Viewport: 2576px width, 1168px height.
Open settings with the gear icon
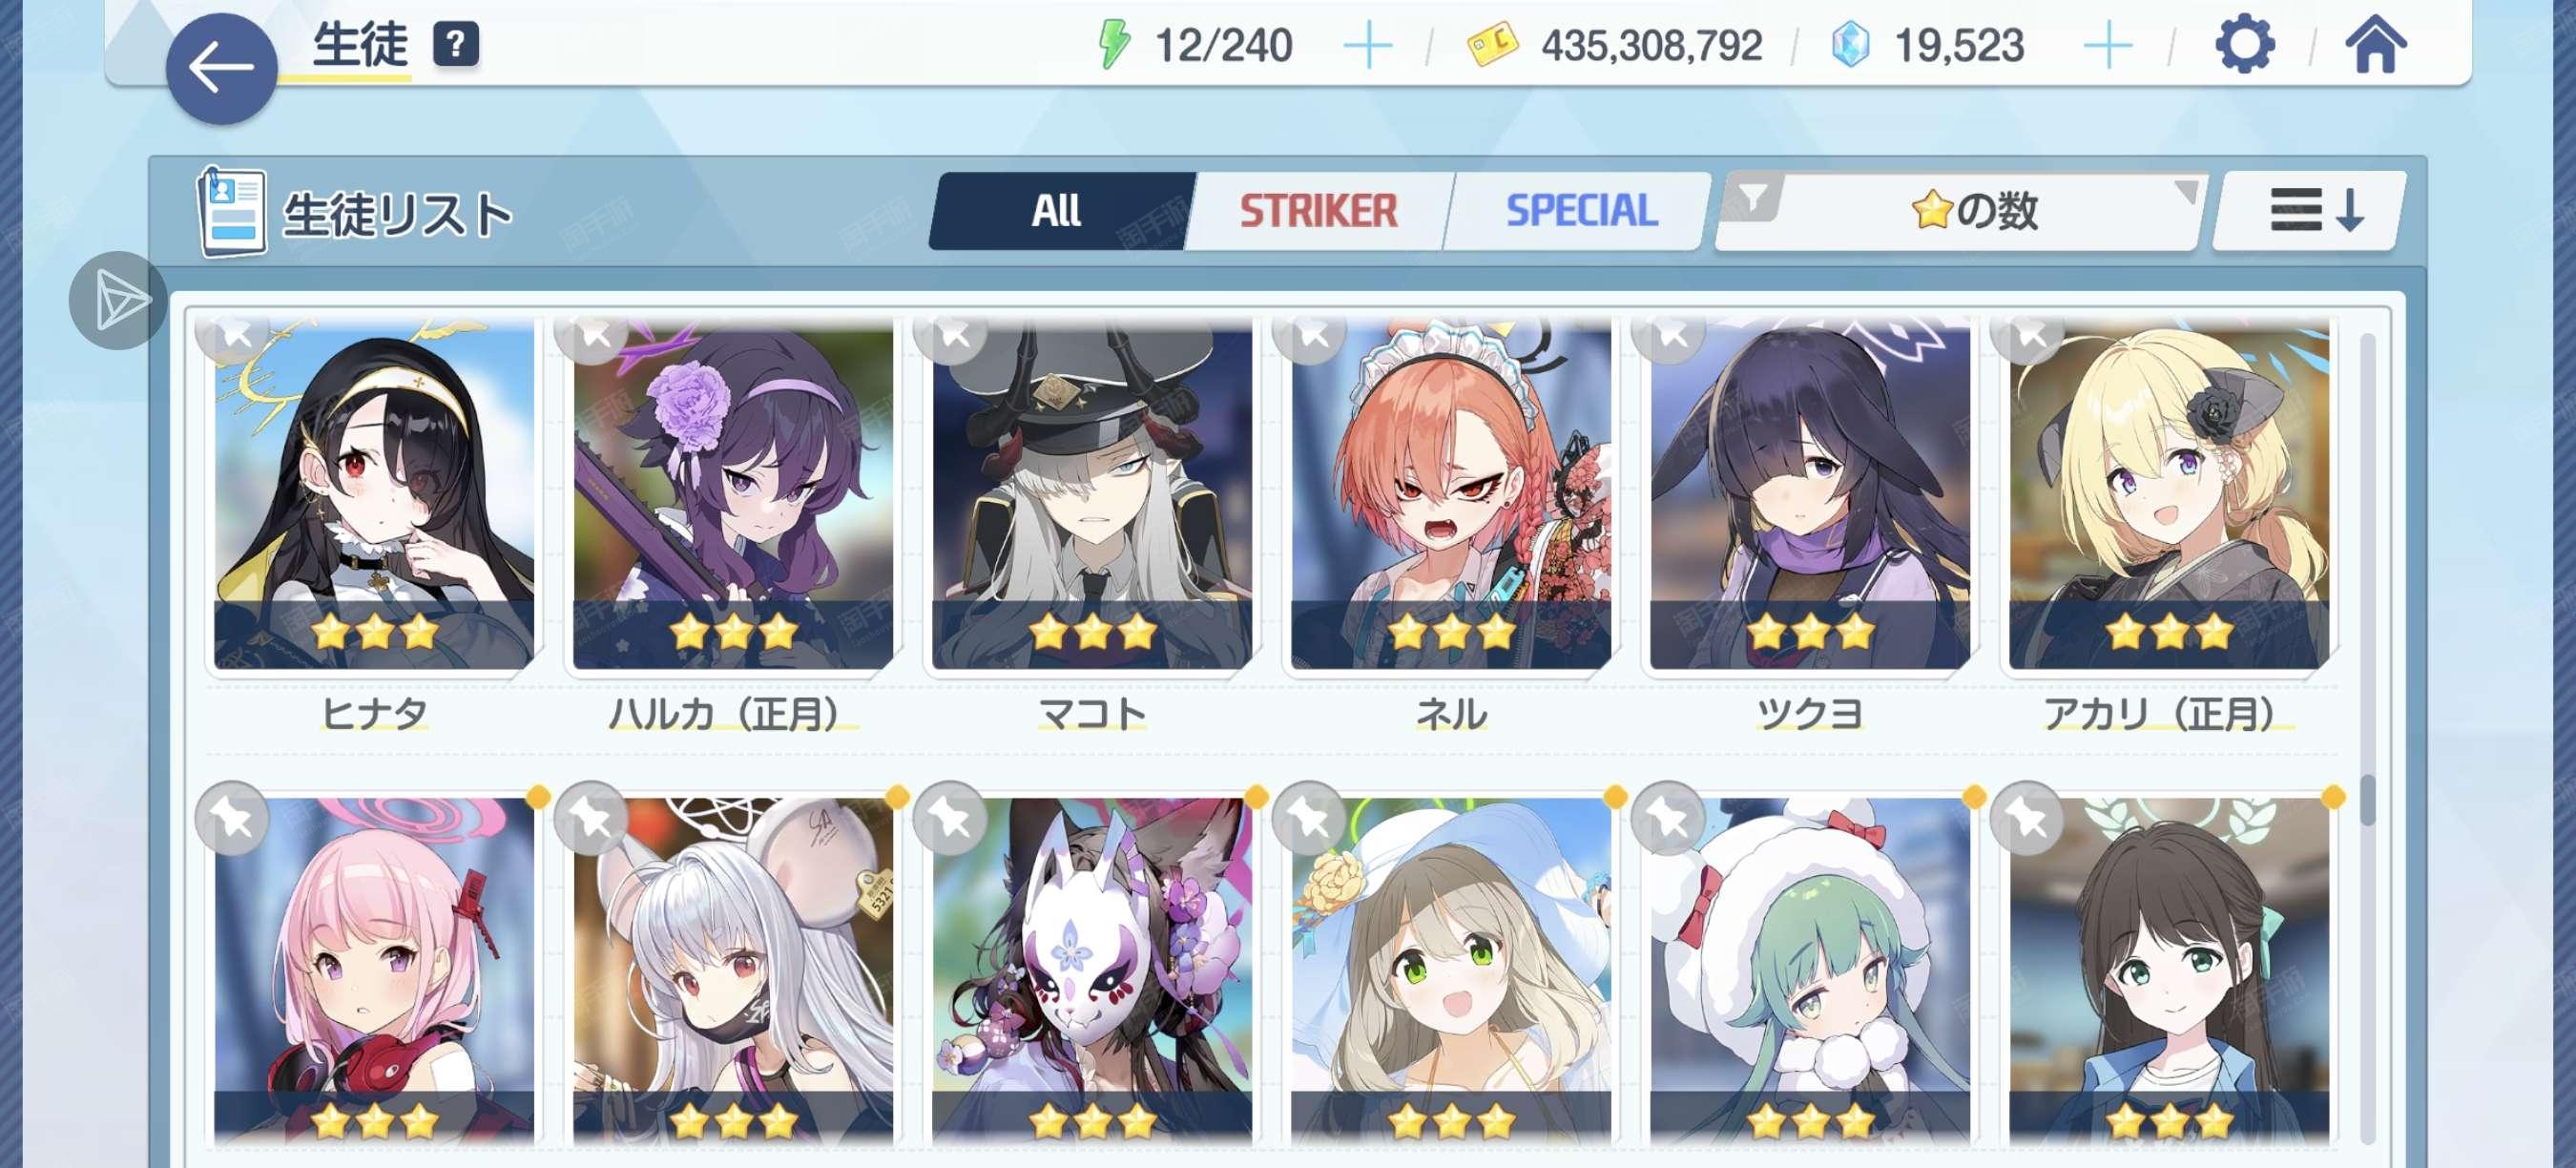(x=2244, y=45)
